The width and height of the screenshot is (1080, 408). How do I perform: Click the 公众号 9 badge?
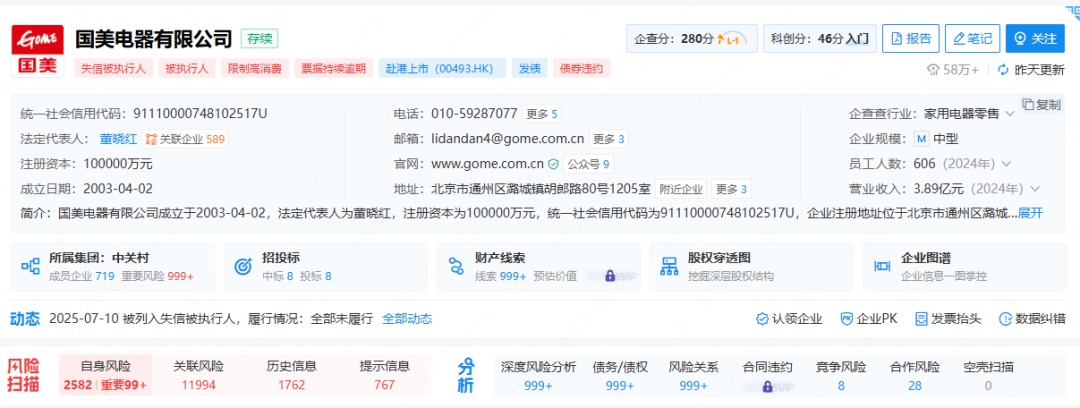[588, 164]
